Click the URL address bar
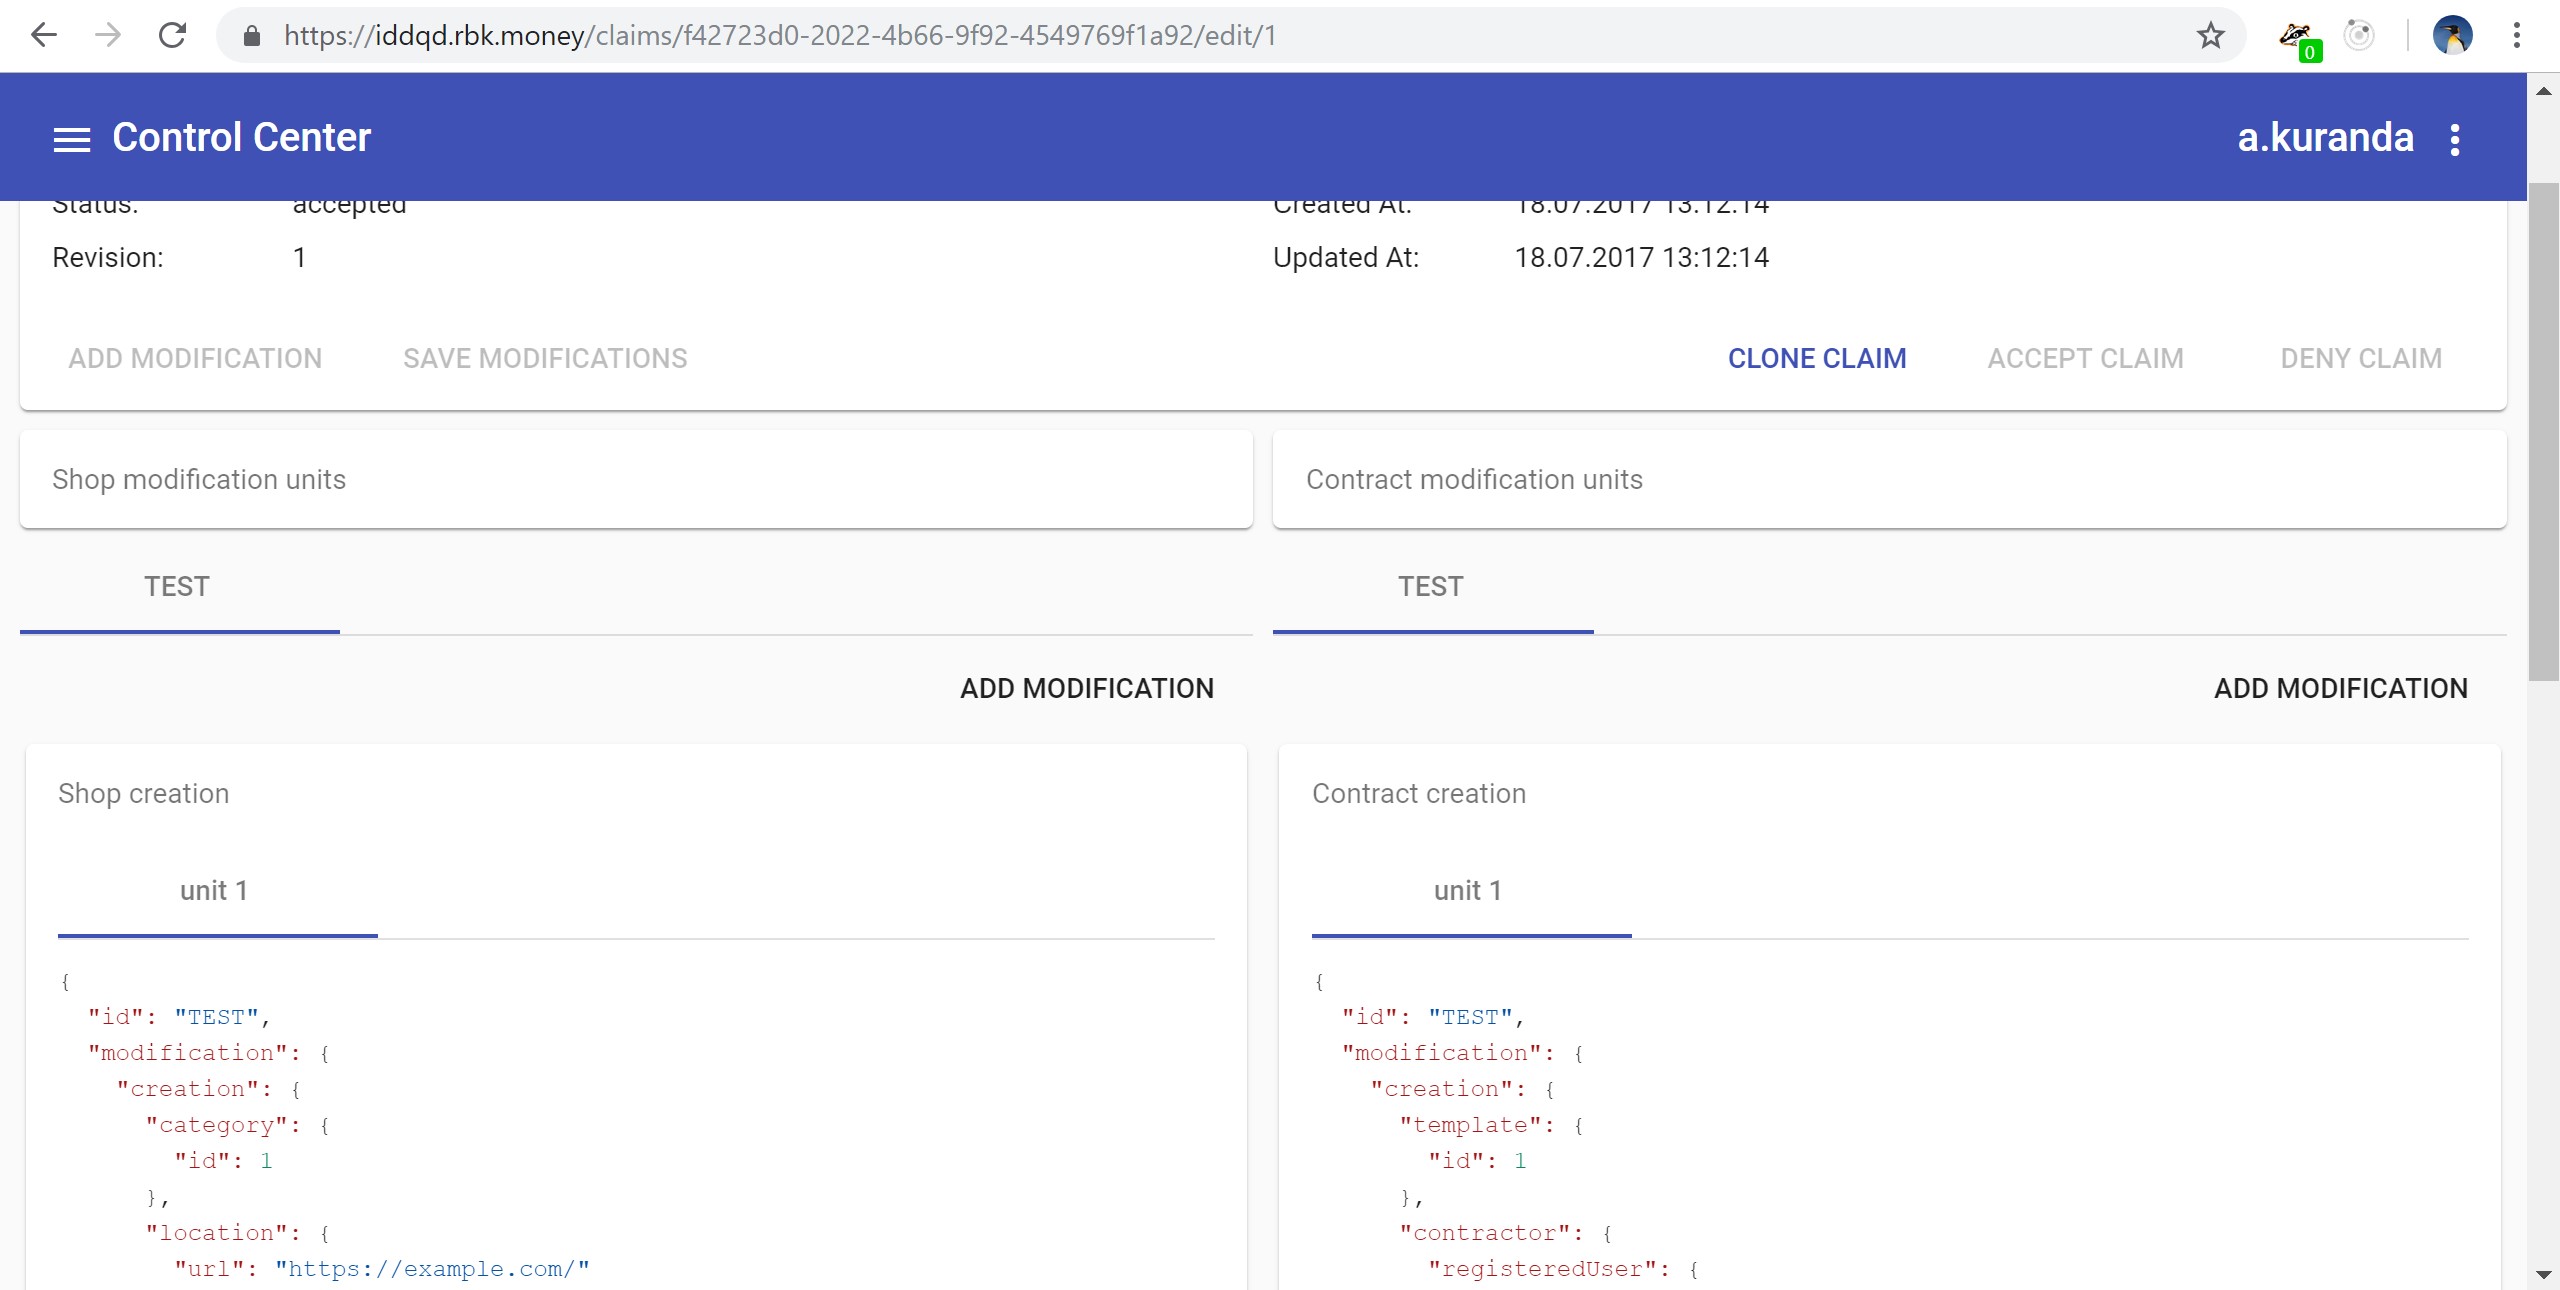 point(1200,36)
